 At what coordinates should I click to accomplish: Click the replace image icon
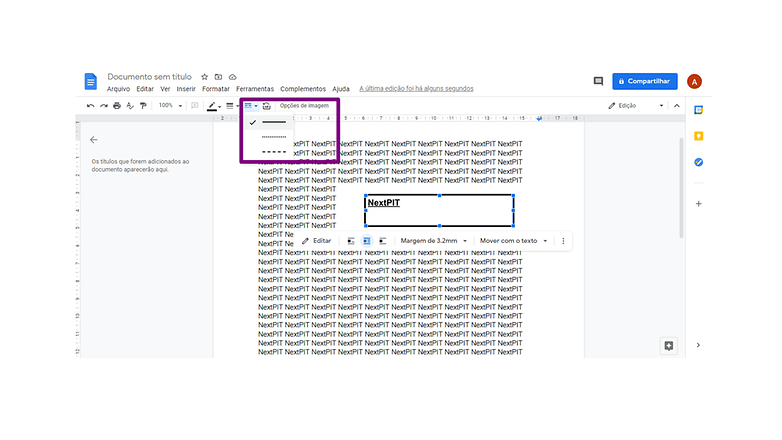pos(267,106)
